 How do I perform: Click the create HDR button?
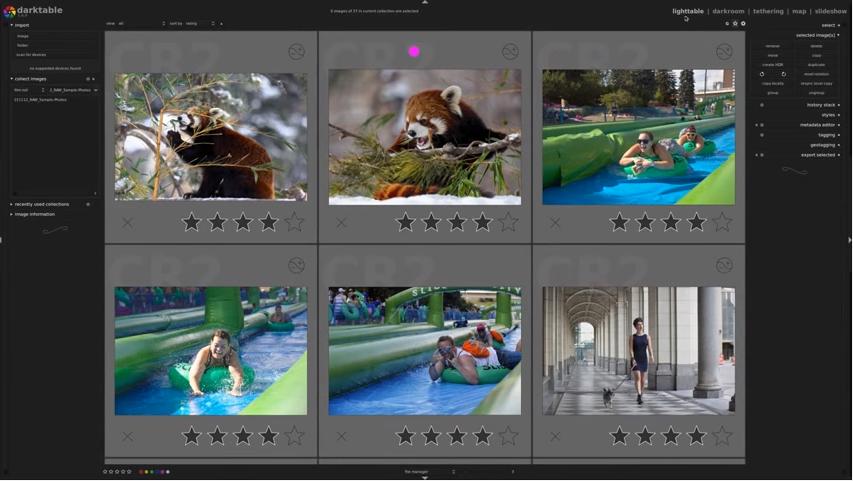[772, 65]
